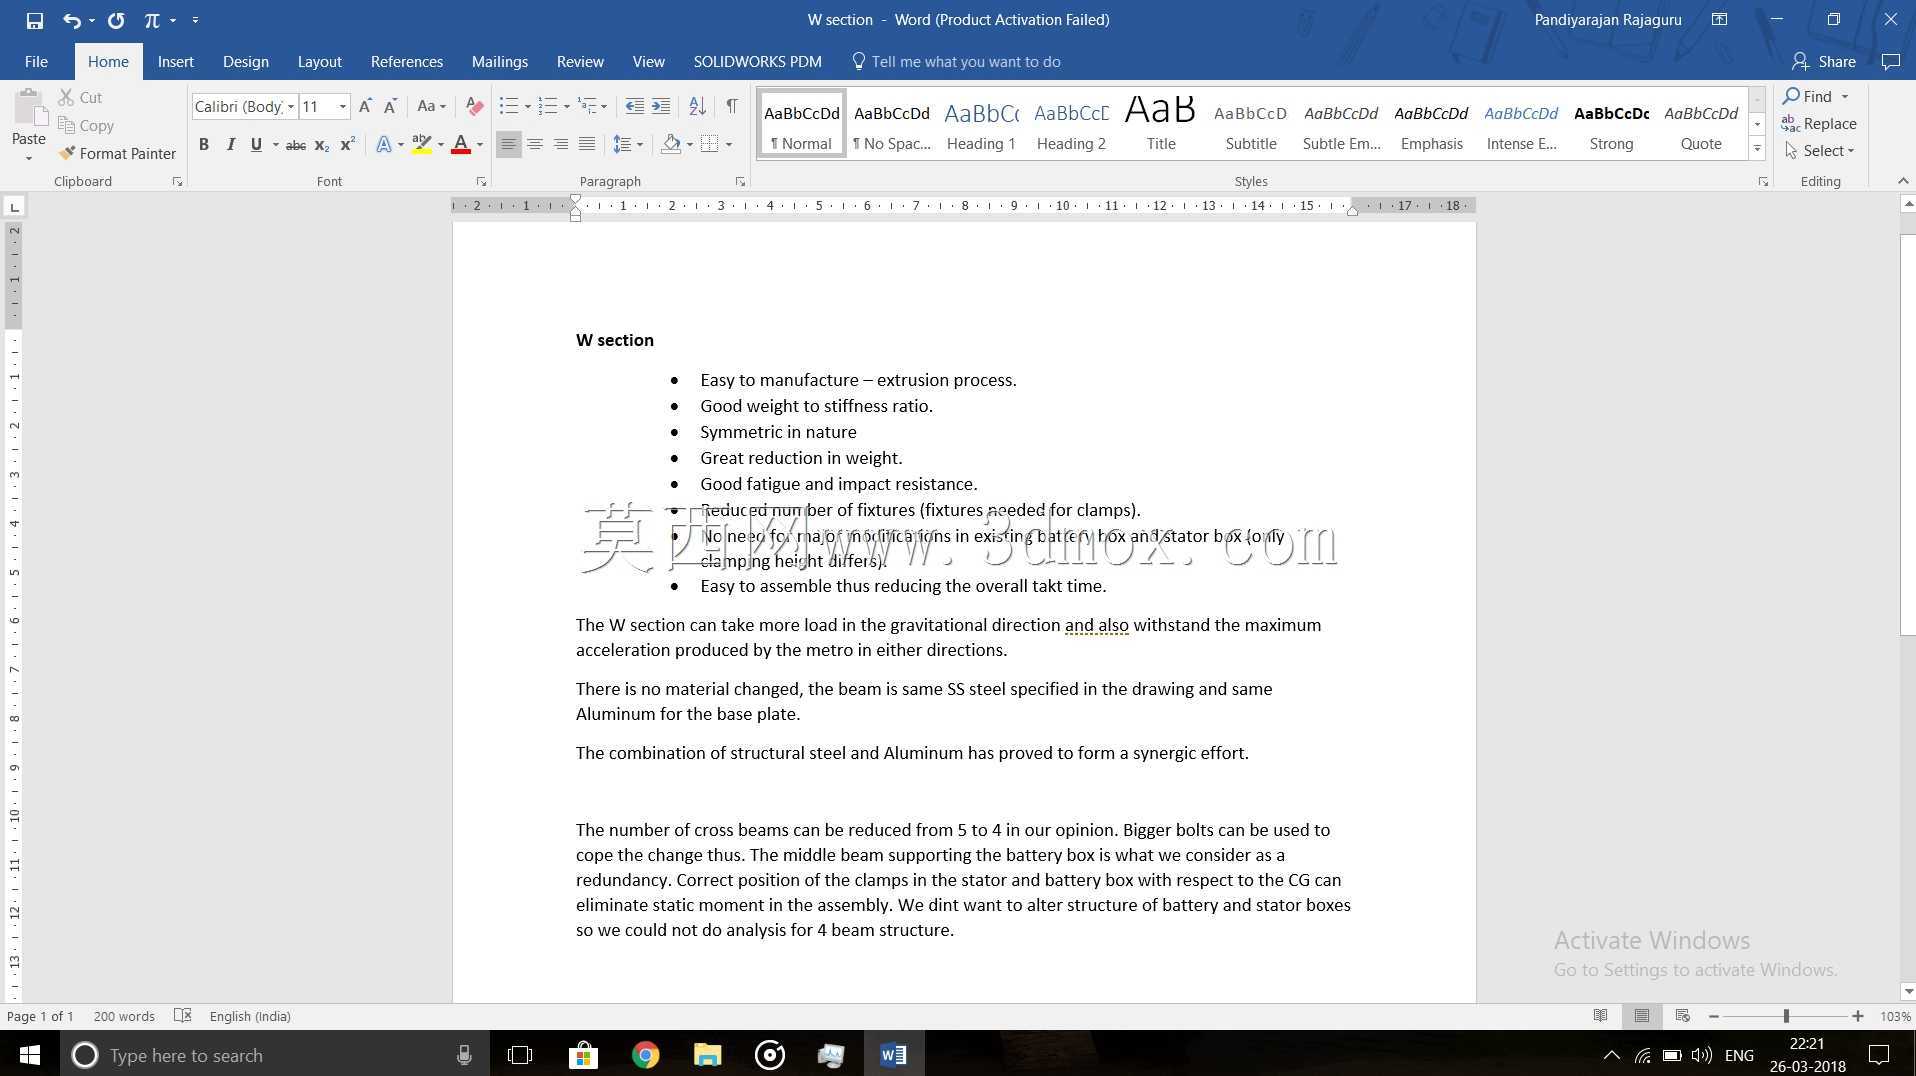
Task: Toggle italic formatting
Action: [230, 145]
